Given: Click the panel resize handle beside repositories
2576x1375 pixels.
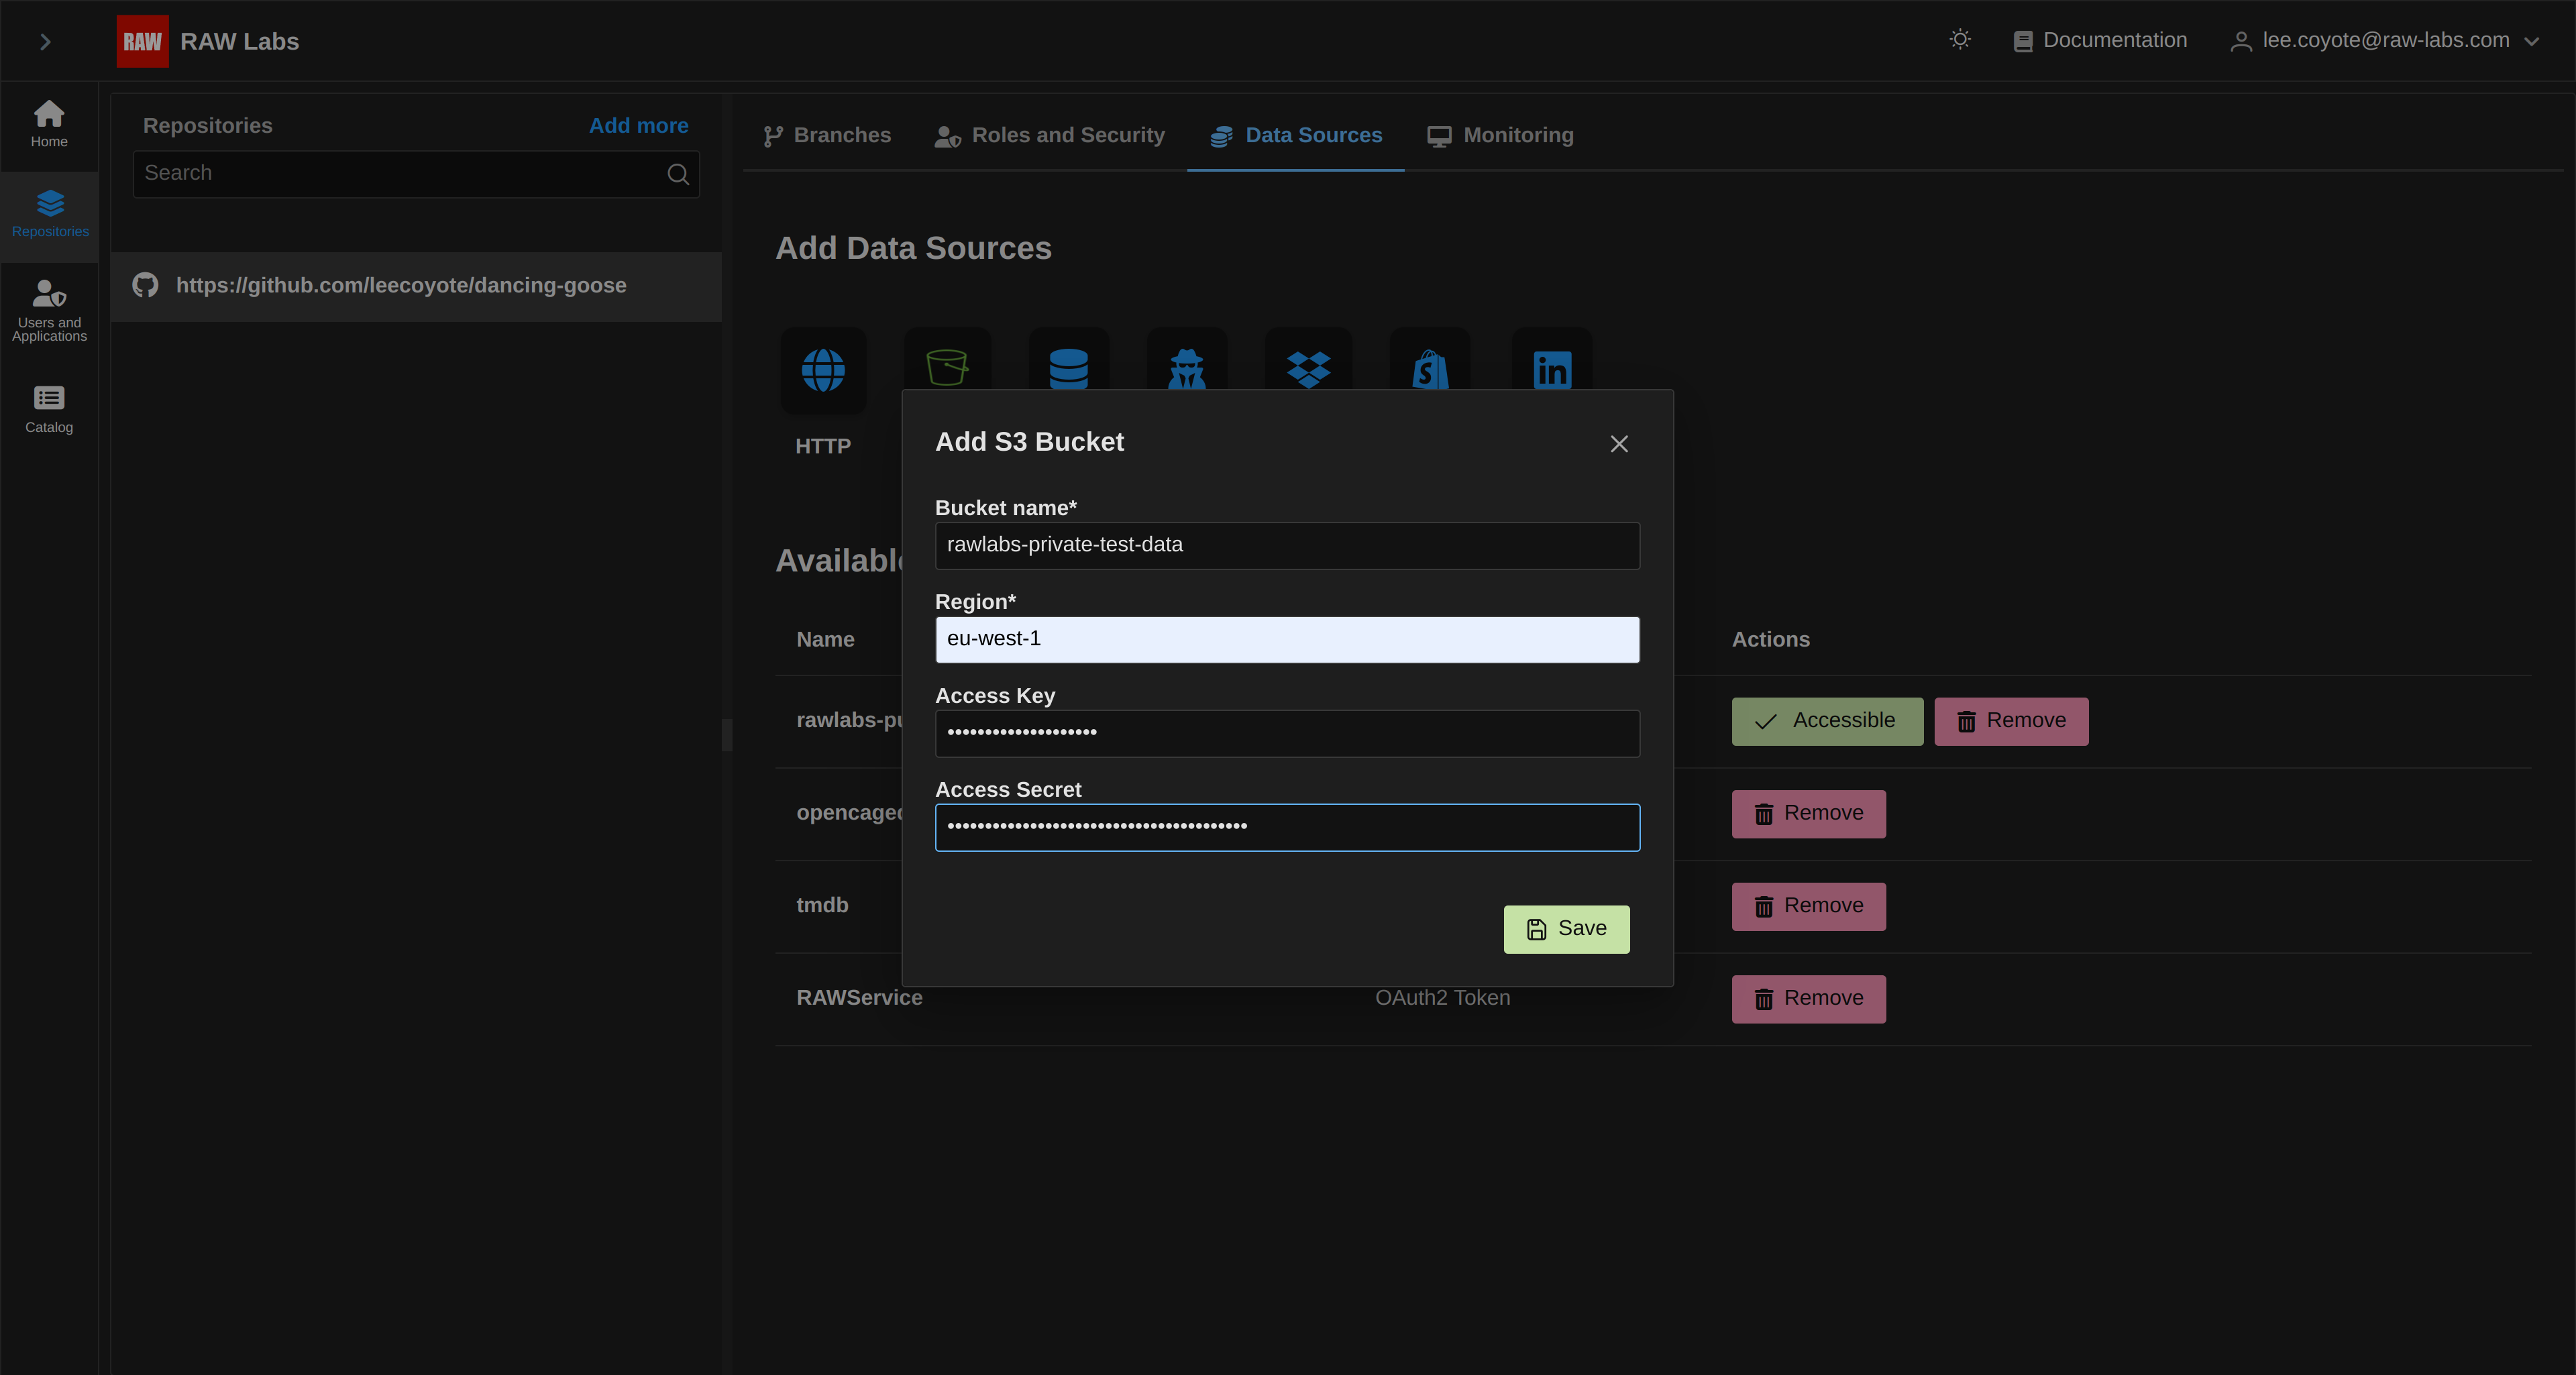Looking at the screenshot, I should tap(727, 735).
